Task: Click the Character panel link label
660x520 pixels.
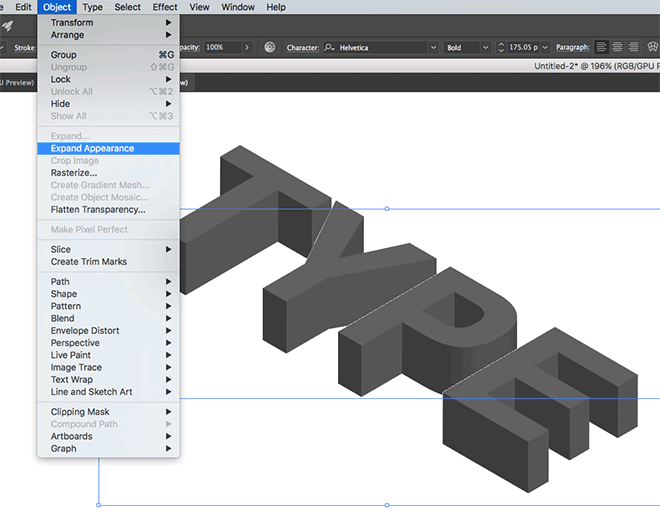Action: [x=302, y=47]
